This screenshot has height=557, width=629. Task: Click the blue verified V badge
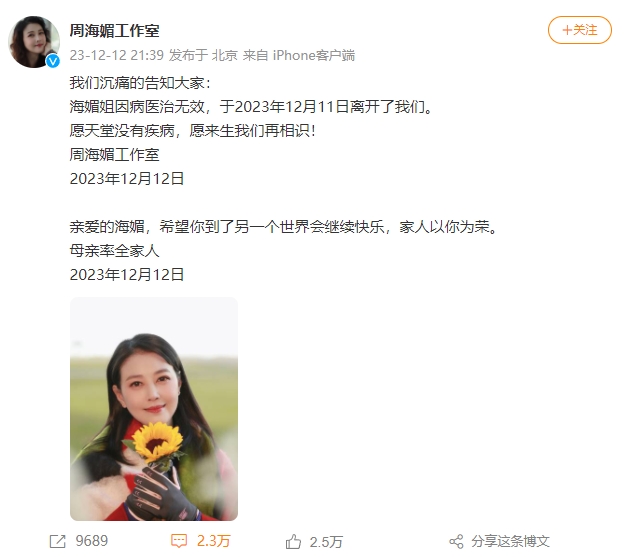pos(53,61)
